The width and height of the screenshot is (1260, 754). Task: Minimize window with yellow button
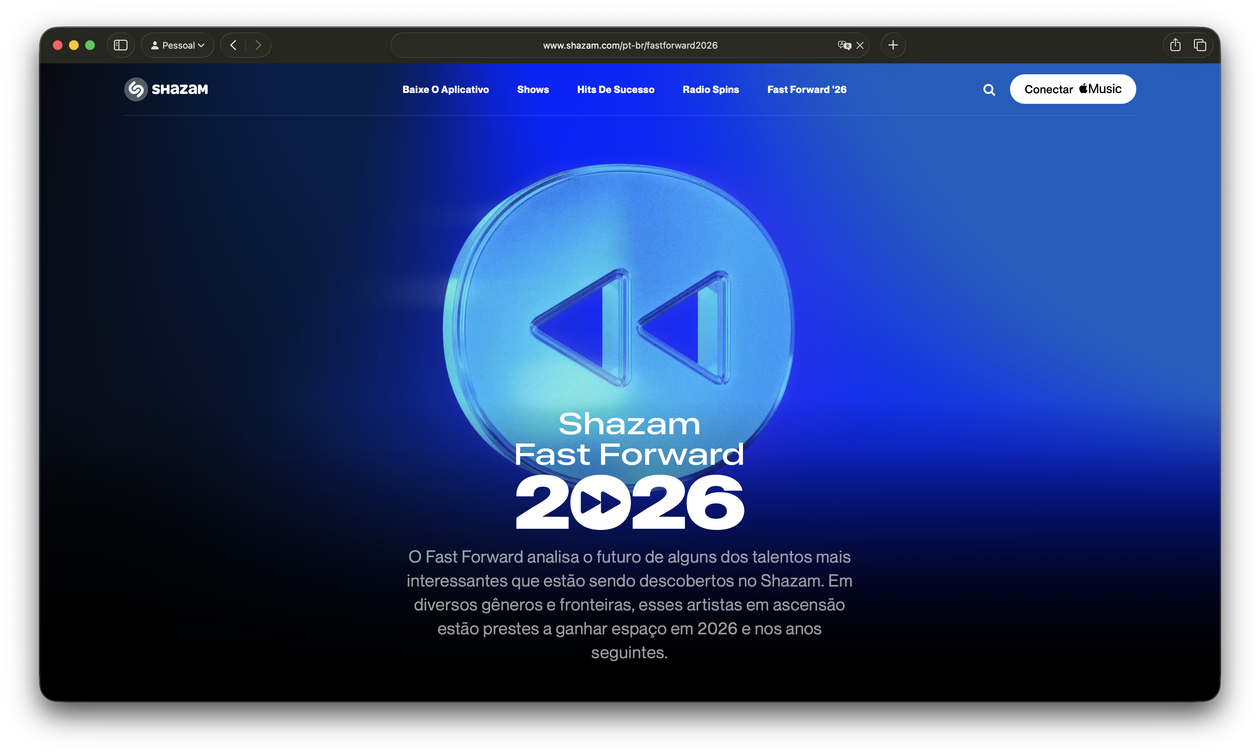click(x=74, y=45)
